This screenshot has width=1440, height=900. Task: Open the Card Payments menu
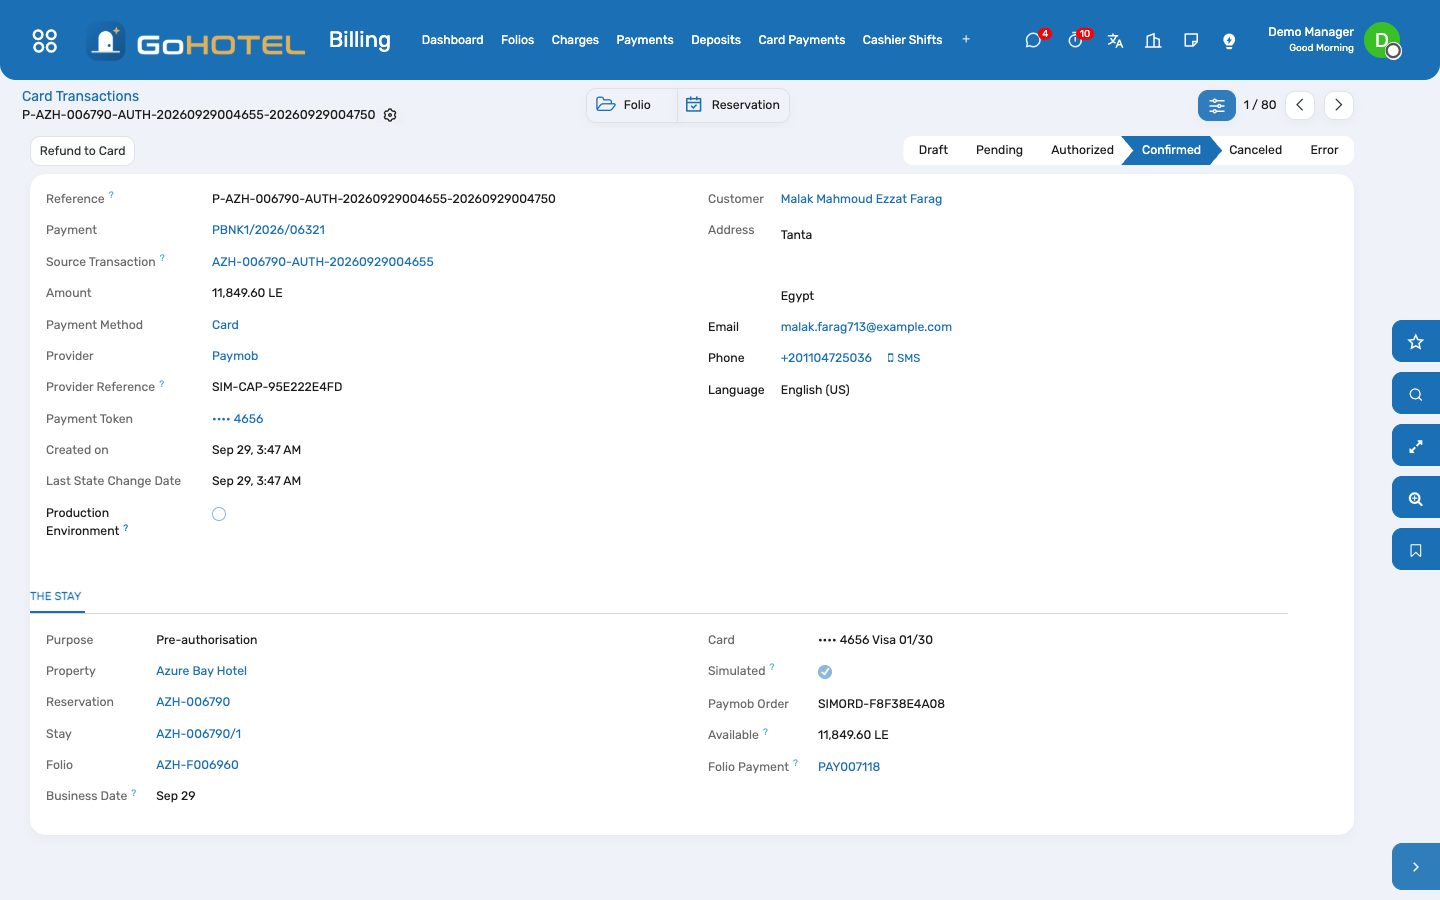click(801, 40)
